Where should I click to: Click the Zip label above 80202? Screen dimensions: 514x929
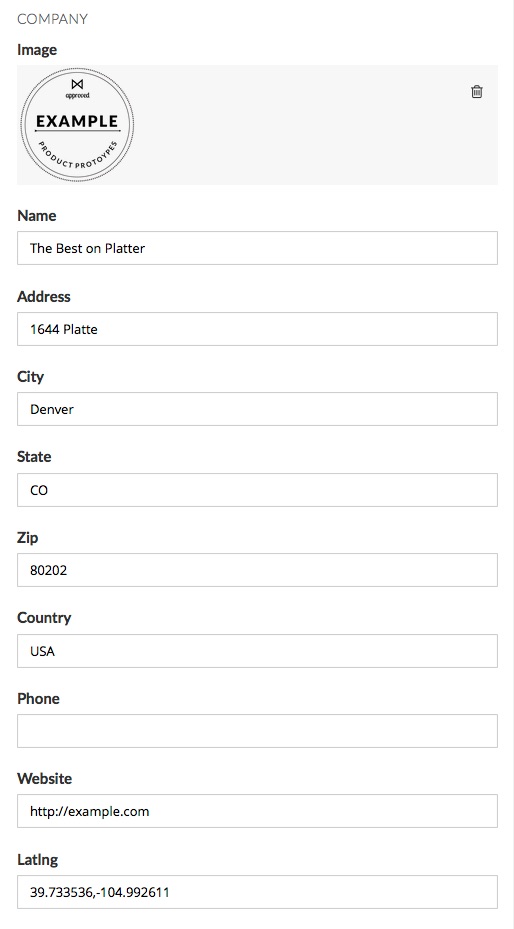(27, 538)
